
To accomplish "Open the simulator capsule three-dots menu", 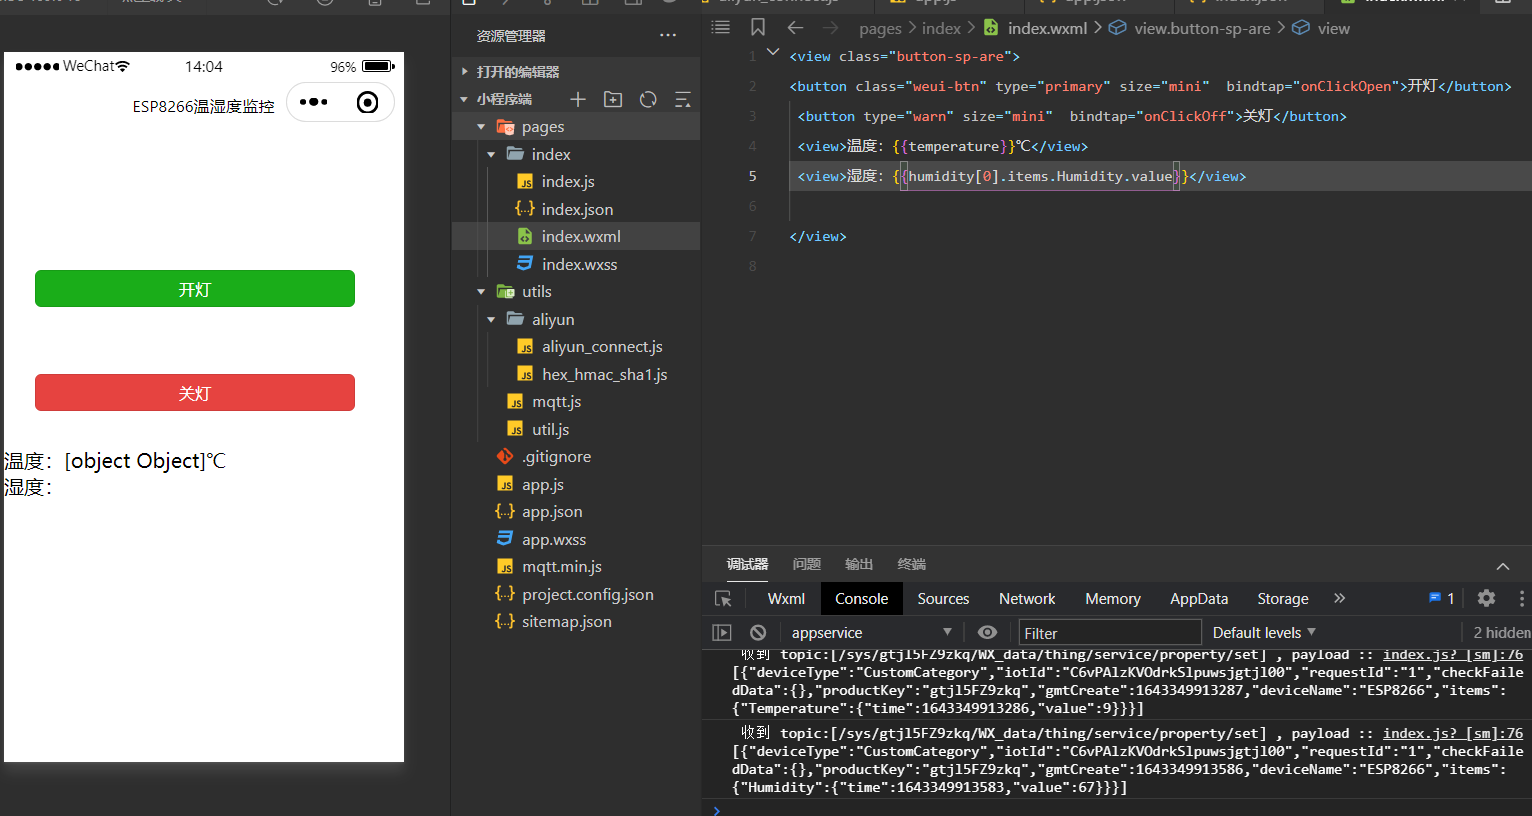I will click(x=314, y=102).
